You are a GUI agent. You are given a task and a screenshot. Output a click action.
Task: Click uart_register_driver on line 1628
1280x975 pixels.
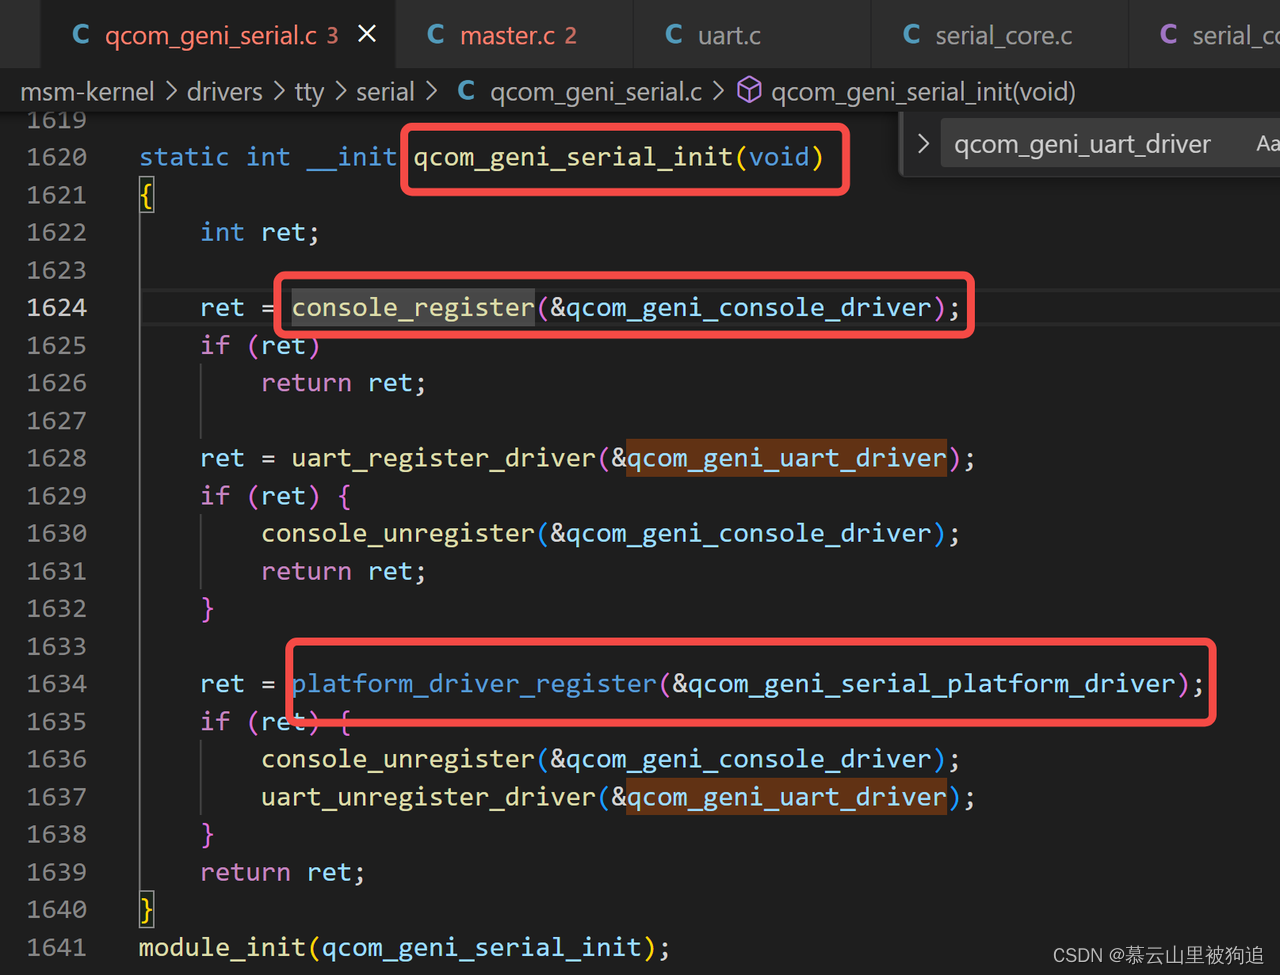[x=444, y=458]
